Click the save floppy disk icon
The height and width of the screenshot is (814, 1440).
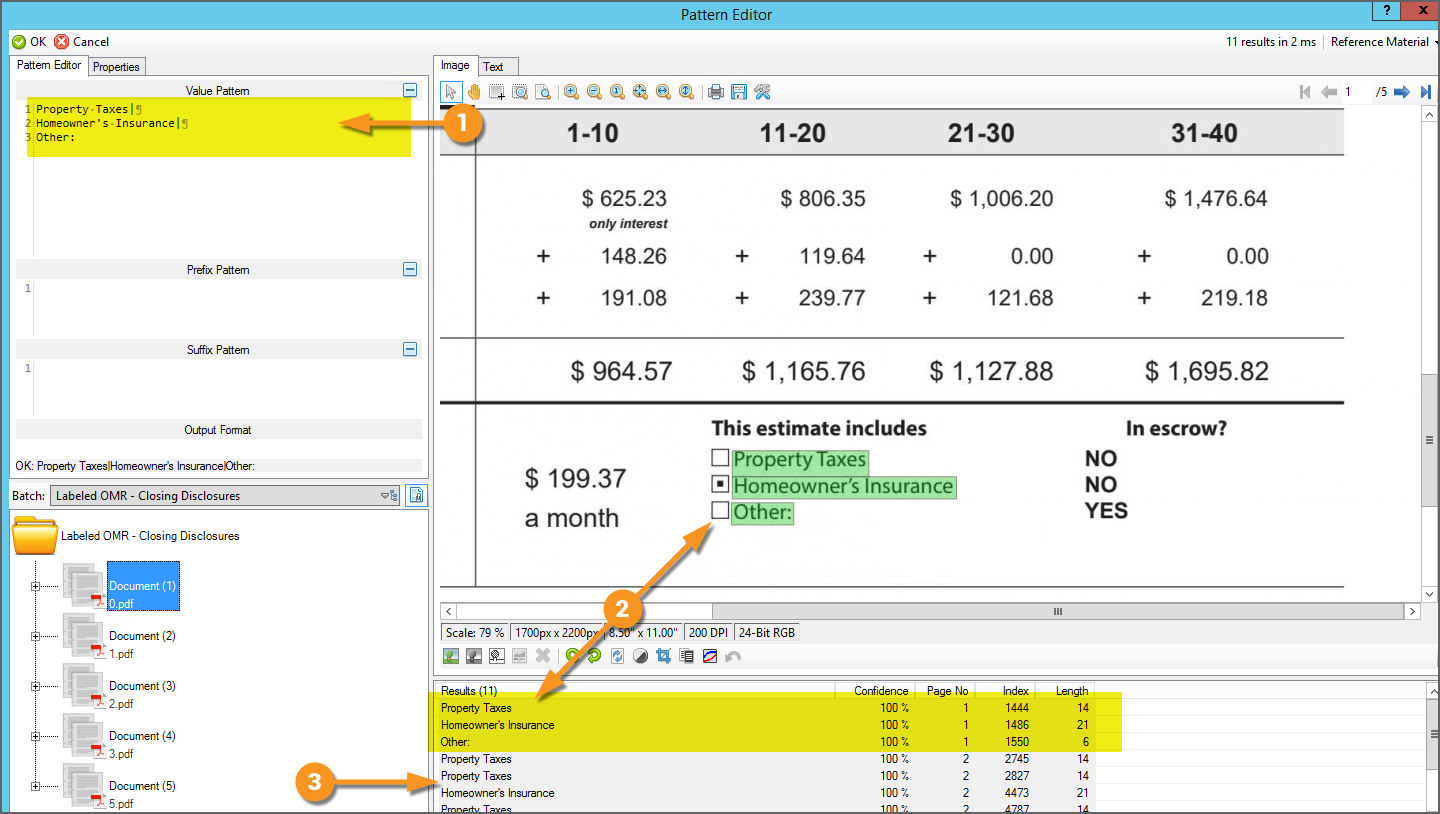(739, 92)
